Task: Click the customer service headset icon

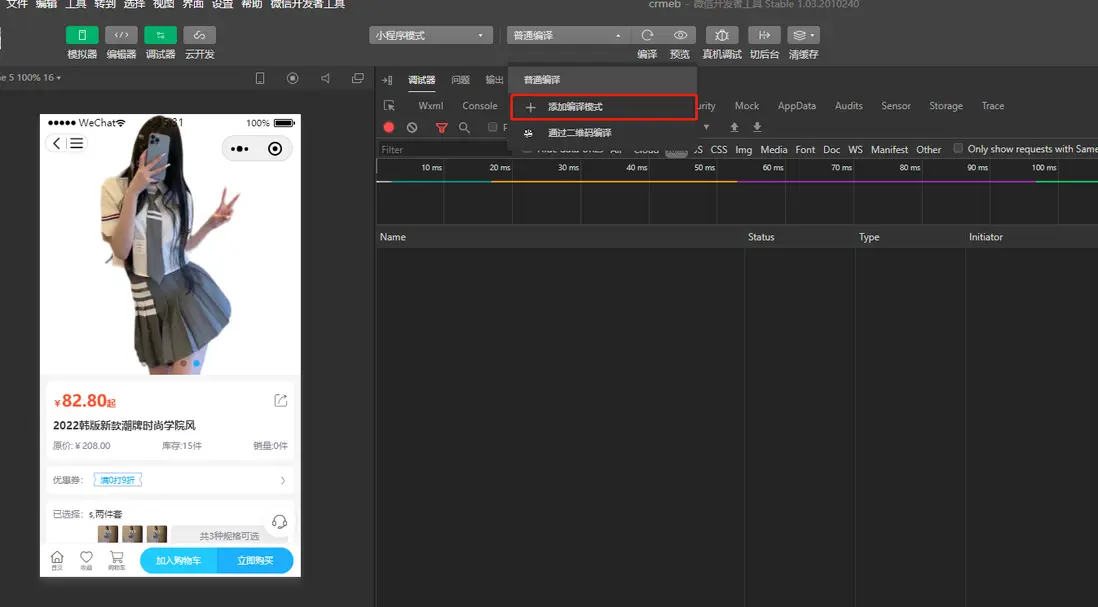Action: 280,521
